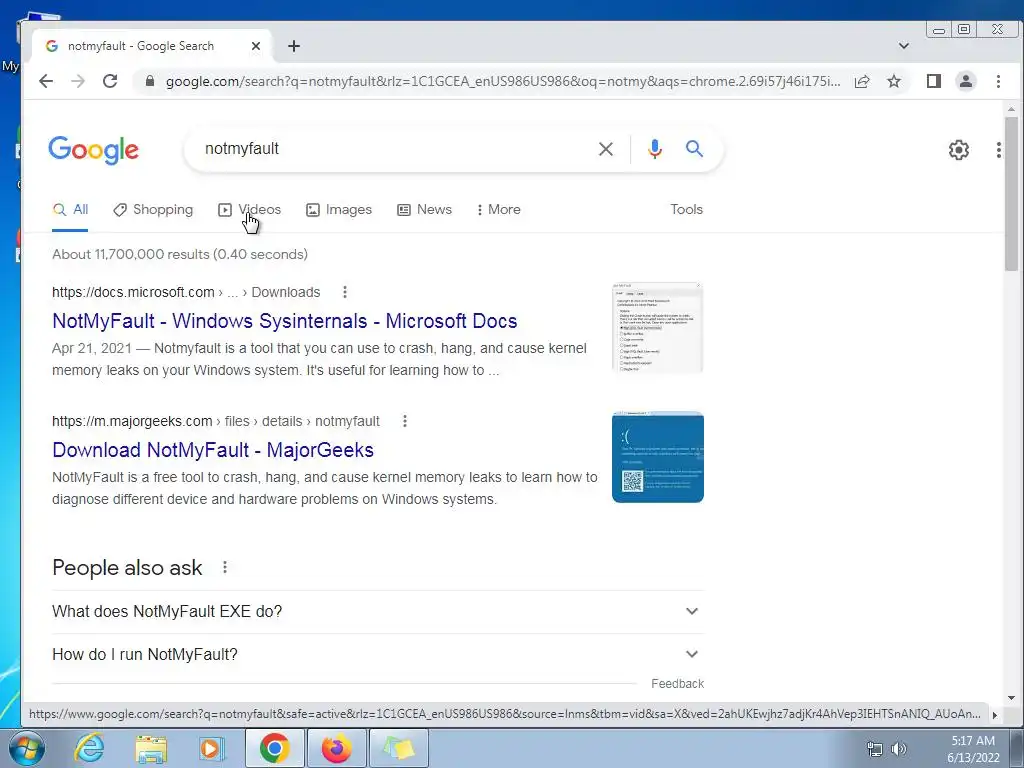Open the sticky notes taskbar button
The height and width of the screenshot is (768, 1024).
pyautogui.click(x=399, y=748)
